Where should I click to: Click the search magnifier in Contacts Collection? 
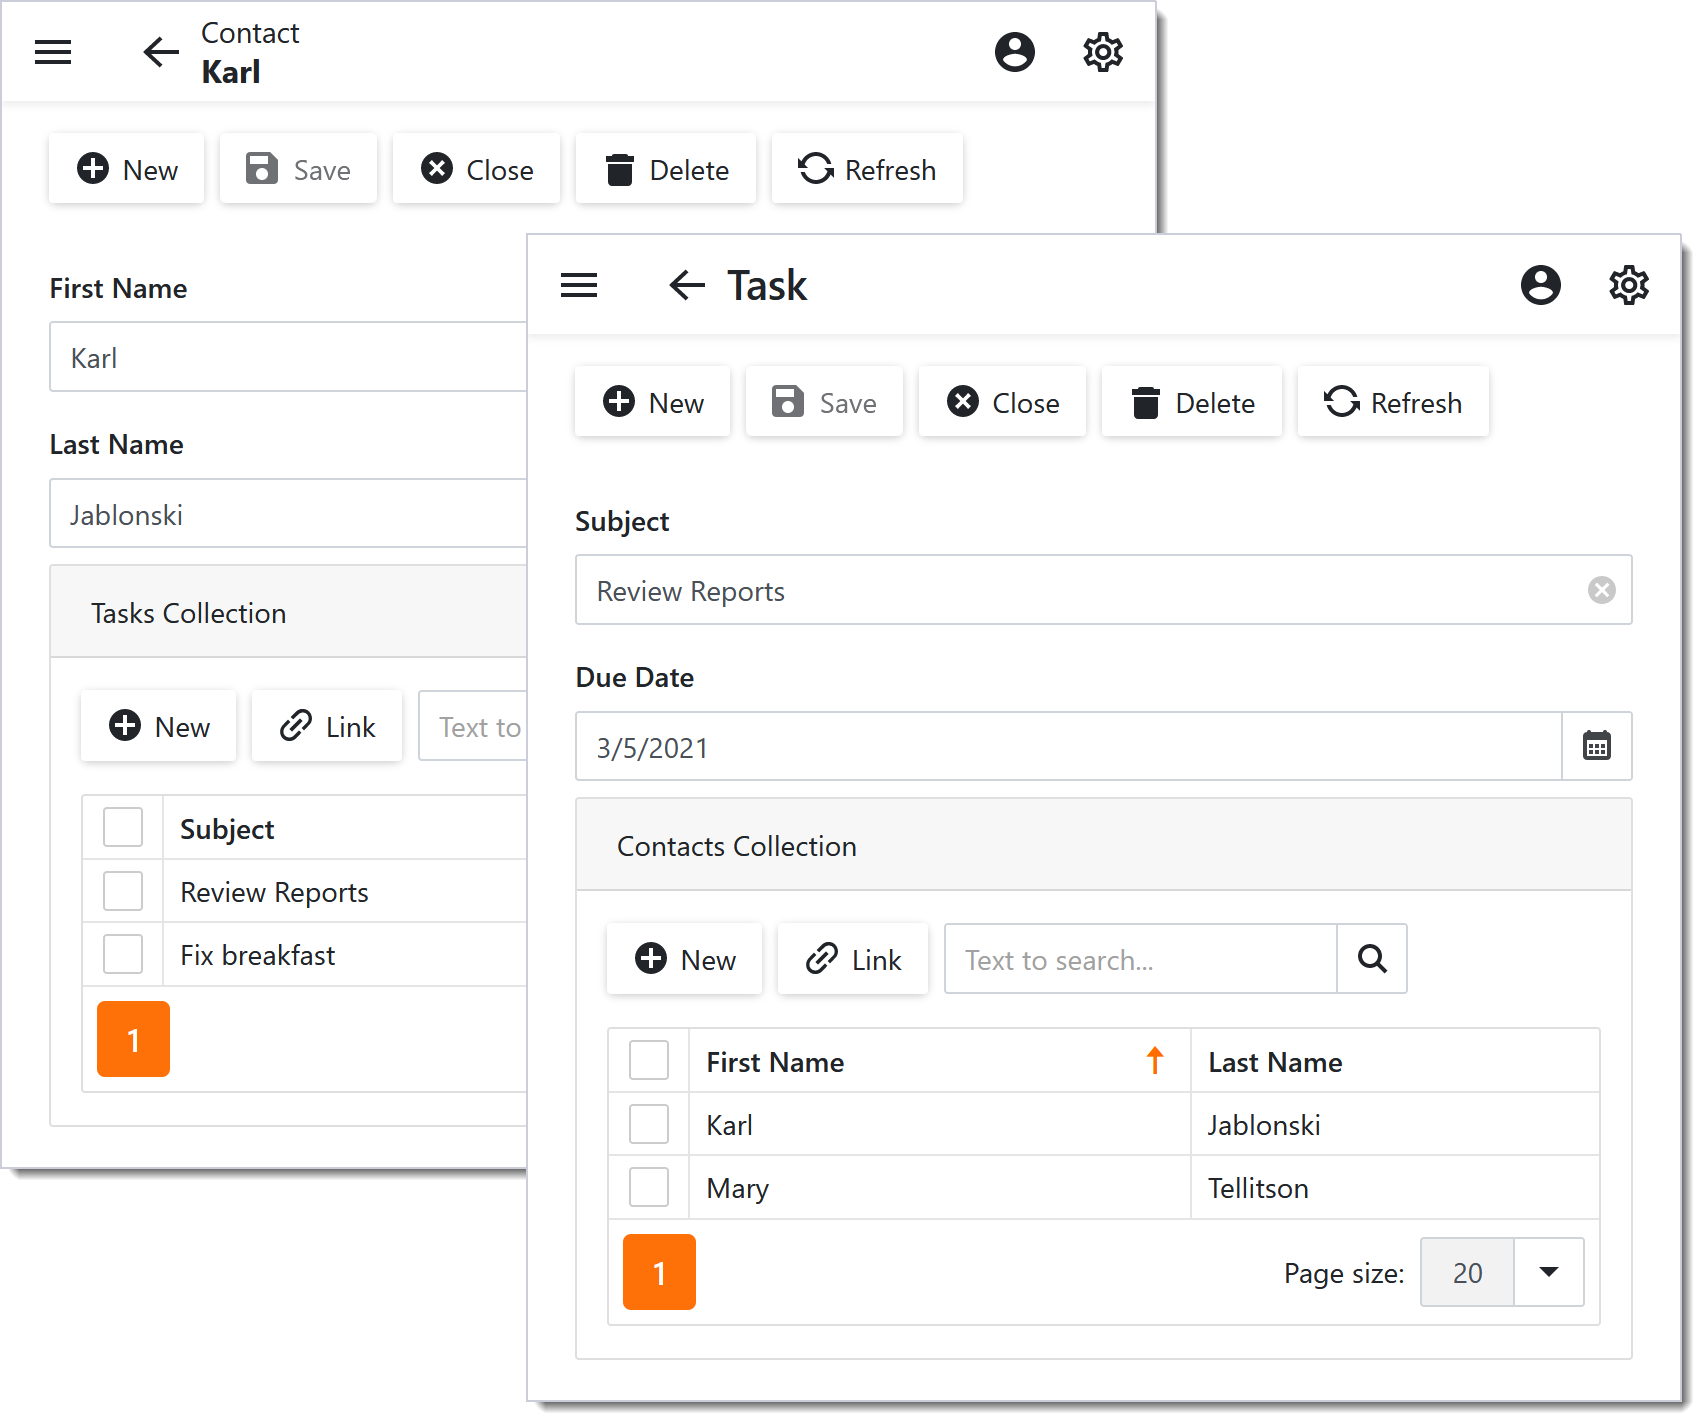click(1372, 960)
